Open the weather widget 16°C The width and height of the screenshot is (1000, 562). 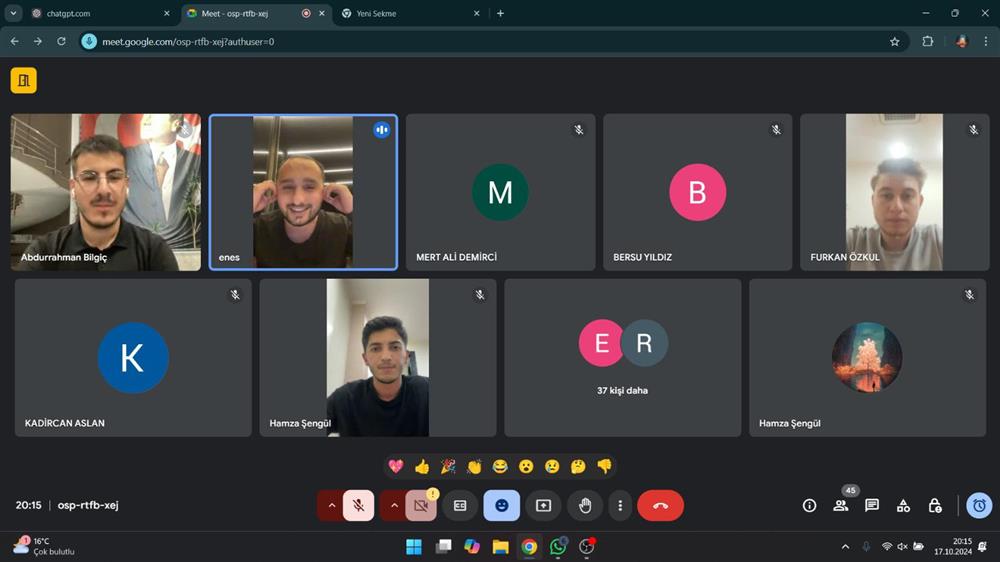[x=43, y=546]
